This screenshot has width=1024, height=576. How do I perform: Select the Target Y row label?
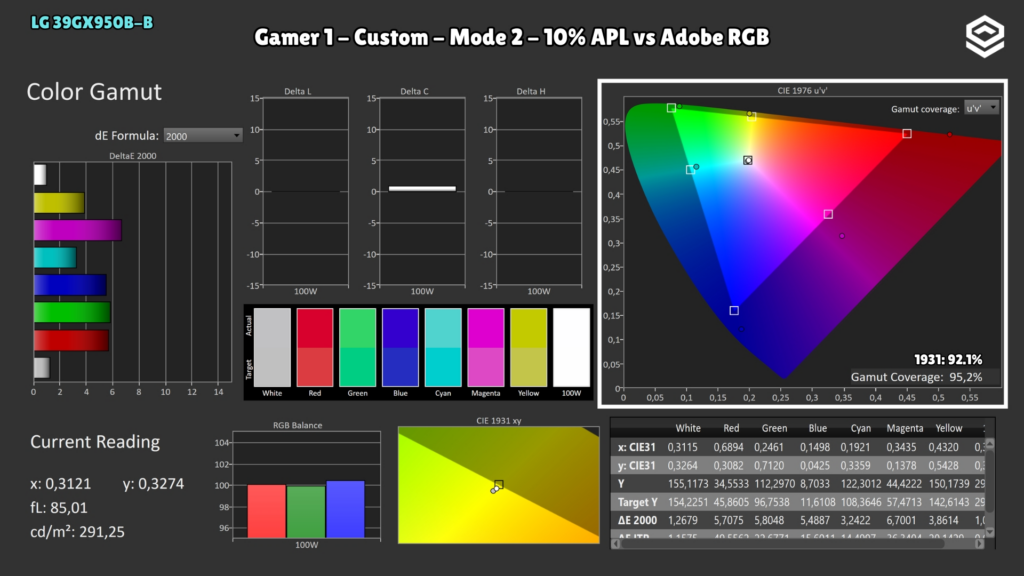[x=637, y=502]
